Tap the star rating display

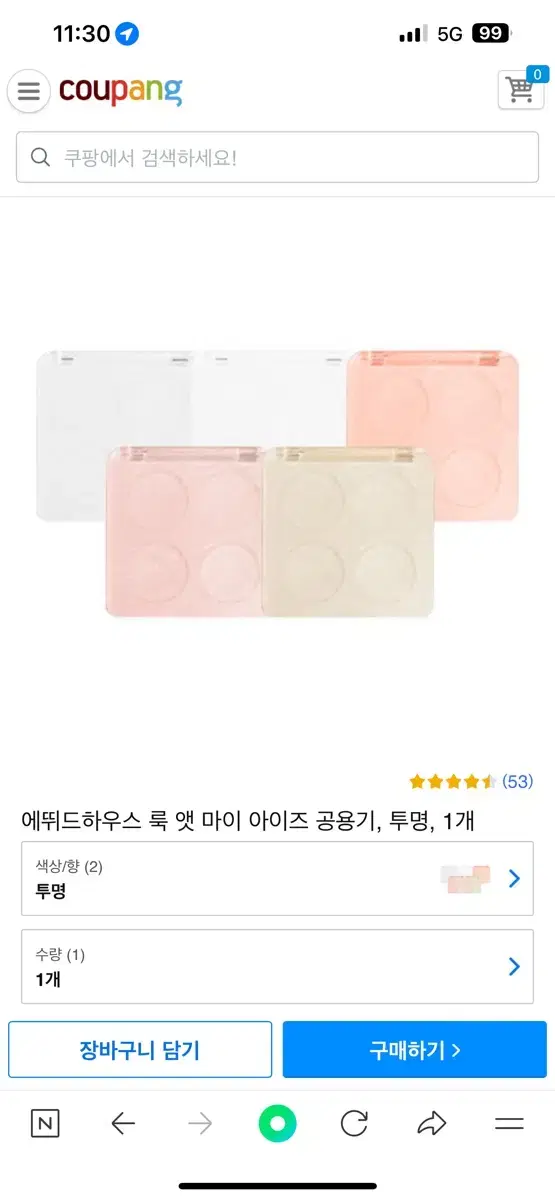click(452, 781)
